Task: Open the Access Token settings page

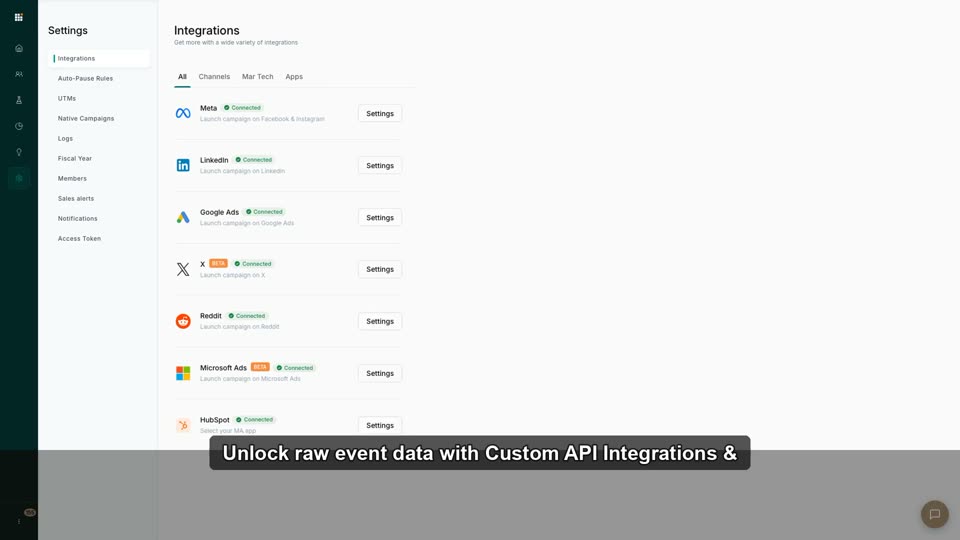Action: tap(80, 239)
